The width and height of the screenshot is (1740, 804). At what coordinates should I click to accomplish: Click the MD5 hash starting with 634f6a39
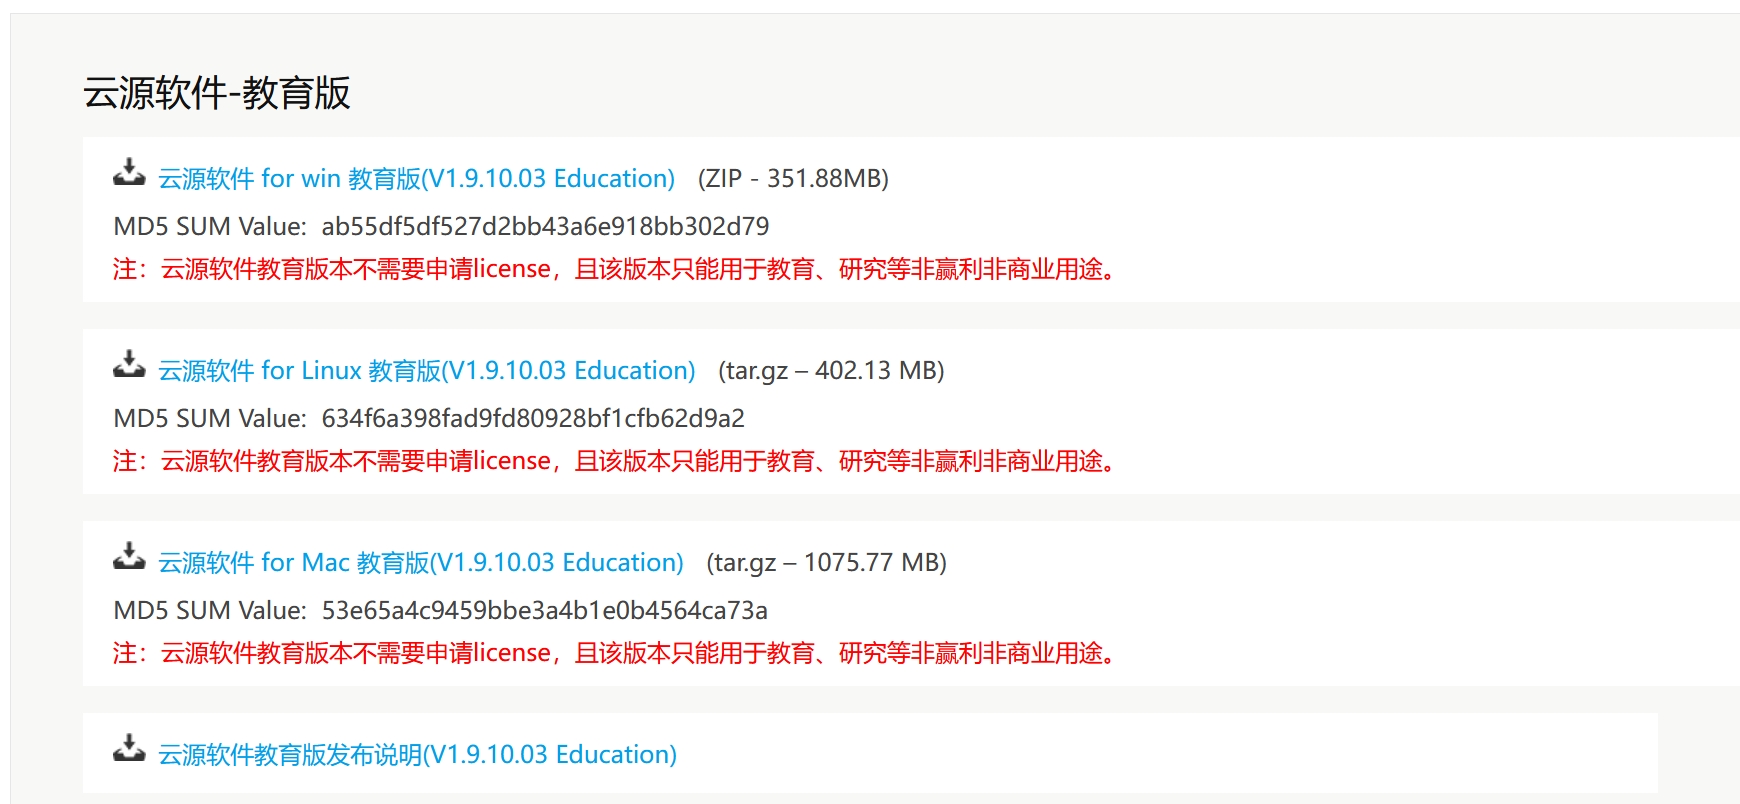pos(533,418)
